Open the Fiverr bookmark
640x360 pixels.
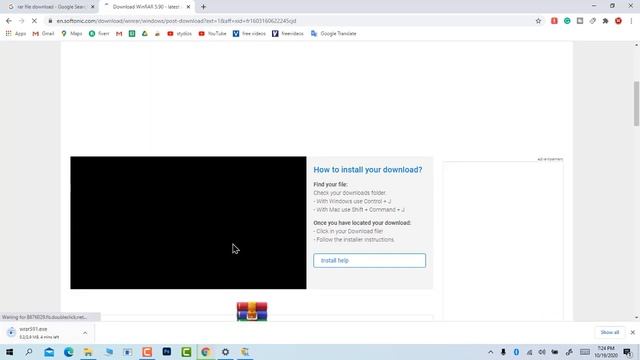coord(99,33)
